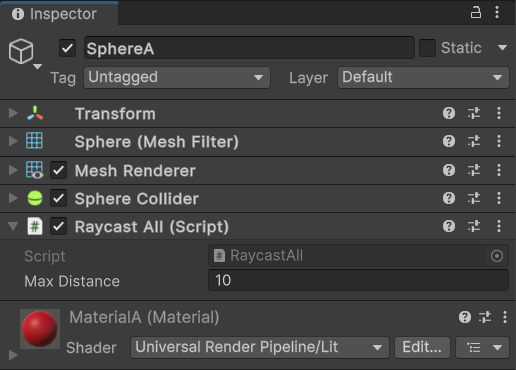This screenshot has height=370, width=516.
Task: Collapse the Raycast All script foldout
Action: (13, 226)
